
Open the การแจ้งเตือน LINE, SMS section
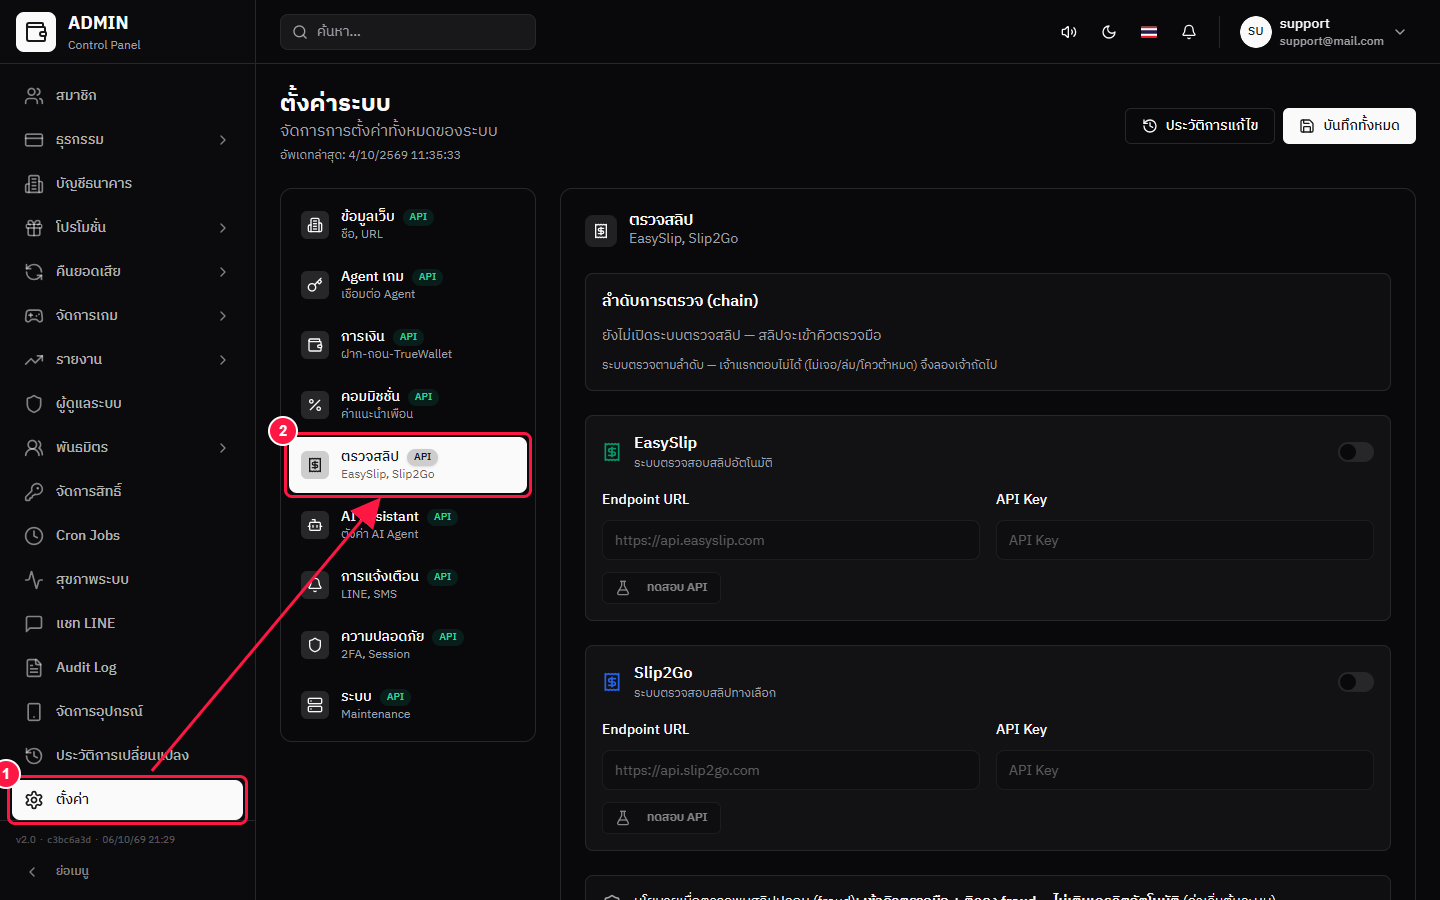408,585
